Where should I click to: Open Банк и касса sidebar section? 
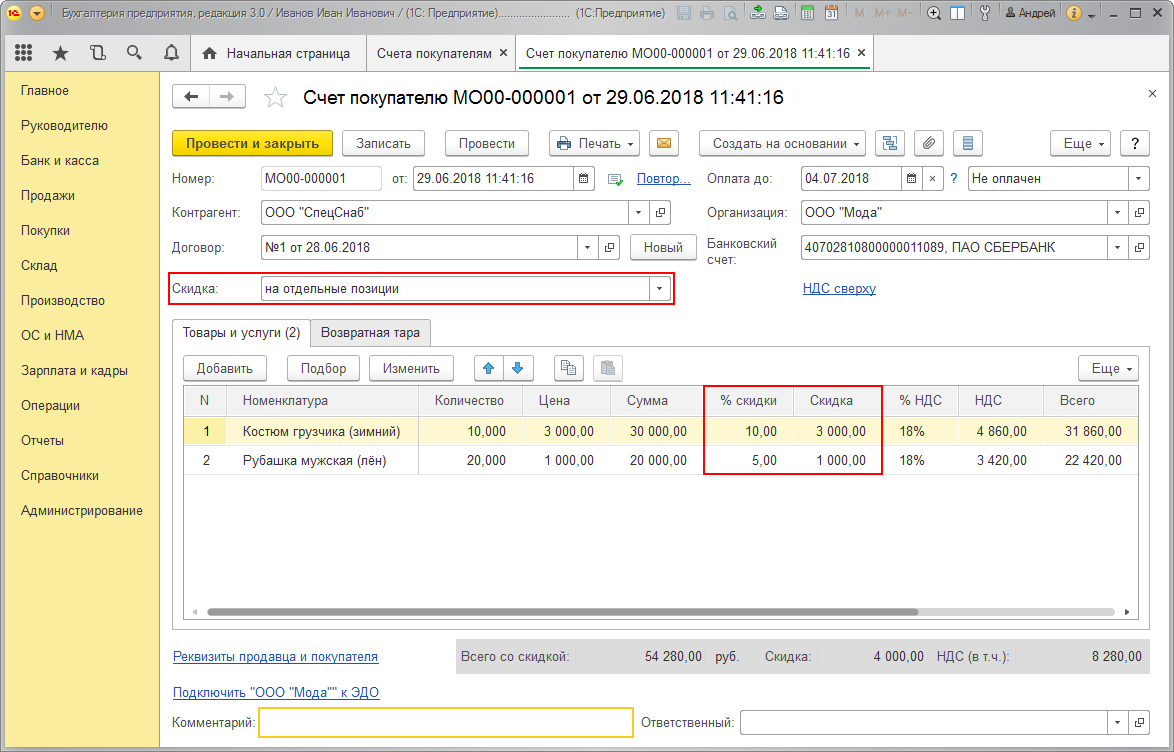tap(60, 160)
